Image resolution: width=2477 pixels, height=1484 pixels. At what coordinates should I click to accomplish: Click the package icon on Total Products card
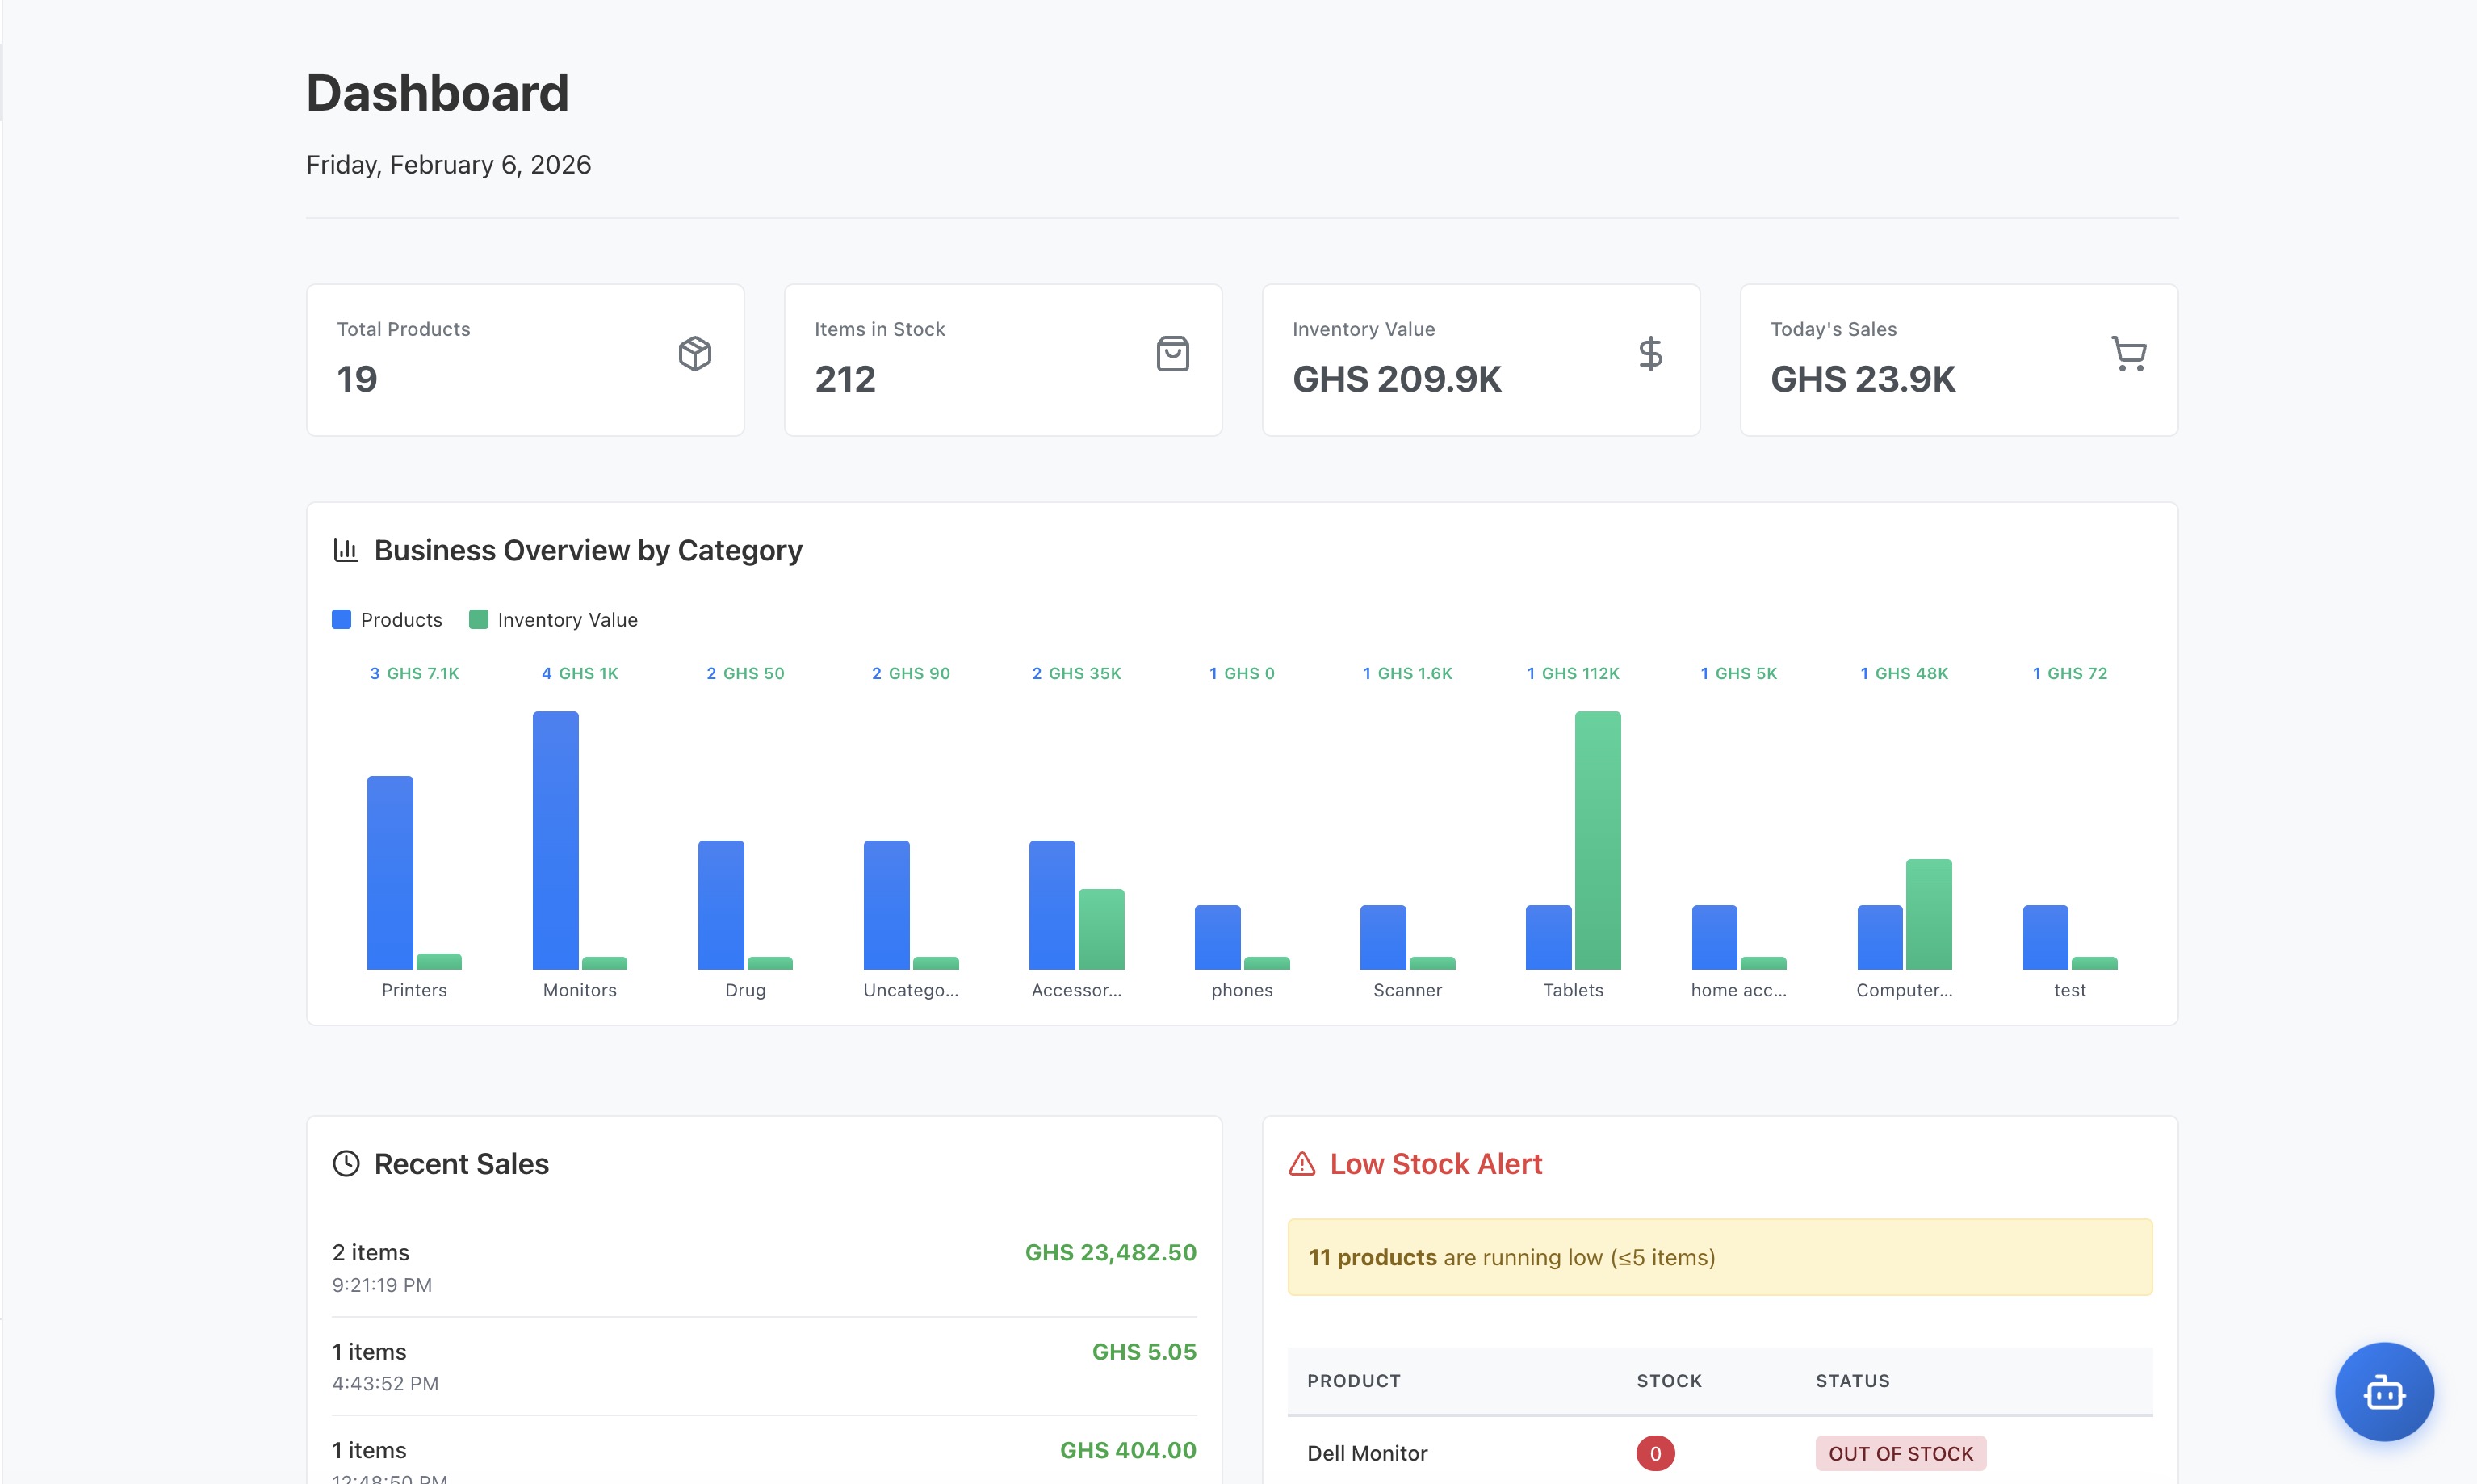pyautogui.click(x=695, y=354)
